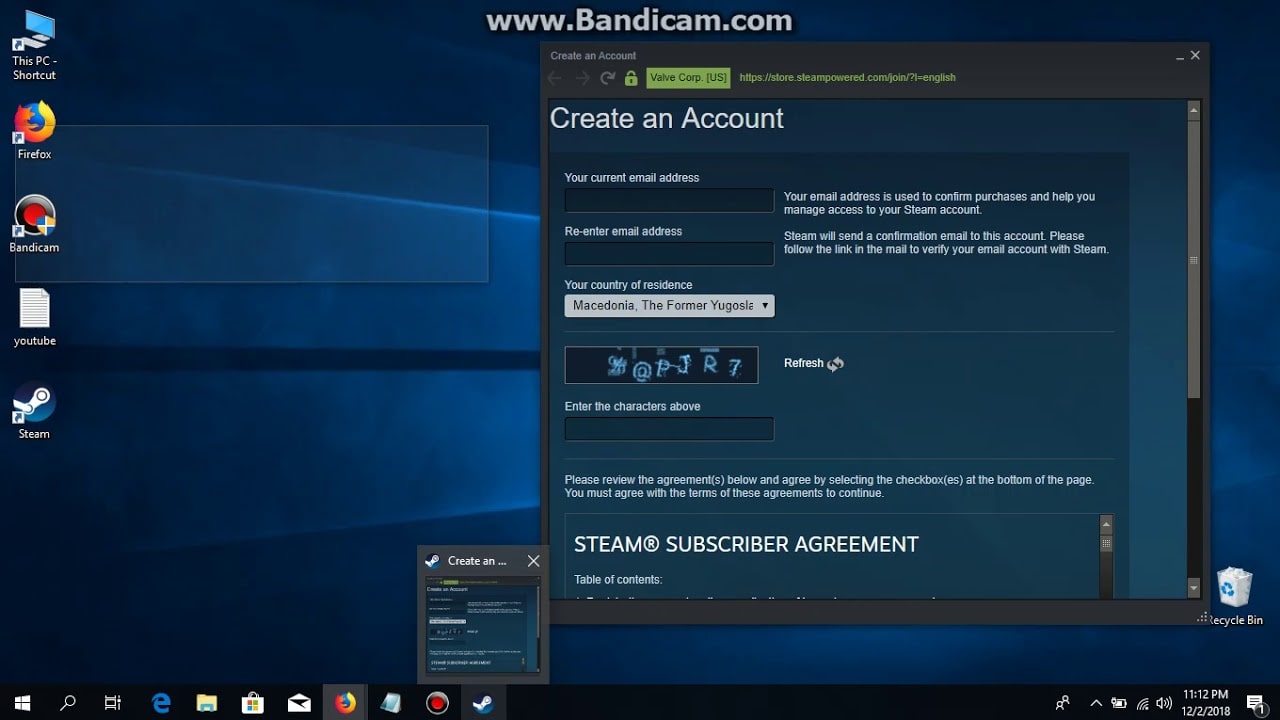Go forward in the Steam browser window
1280x720 pixels.
pyautogui.click(x=582, y=78)
